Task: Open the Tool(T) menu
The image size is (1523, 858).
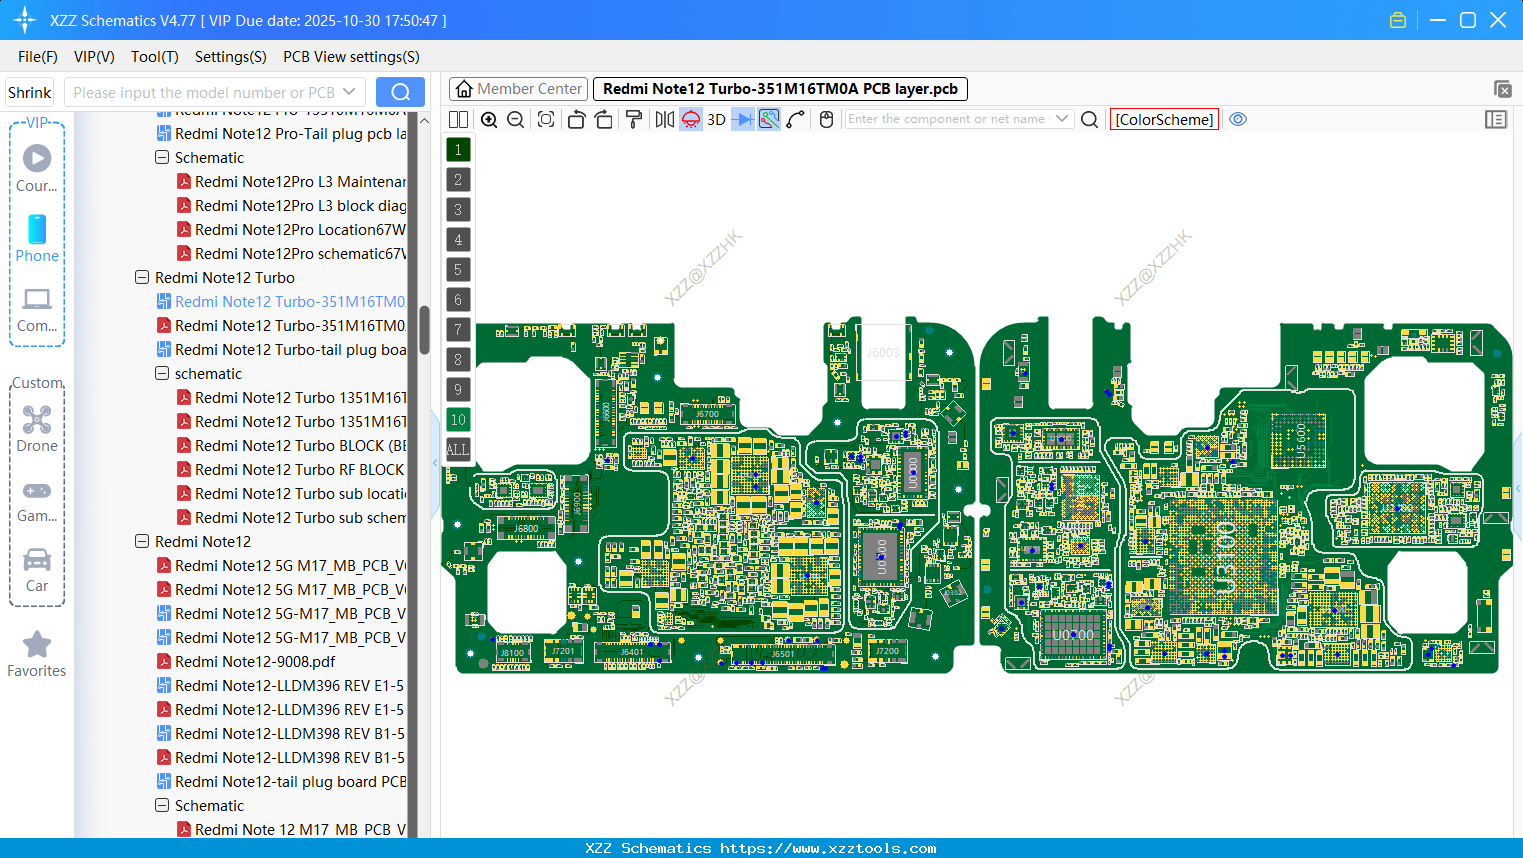Action: pos(154,57)
